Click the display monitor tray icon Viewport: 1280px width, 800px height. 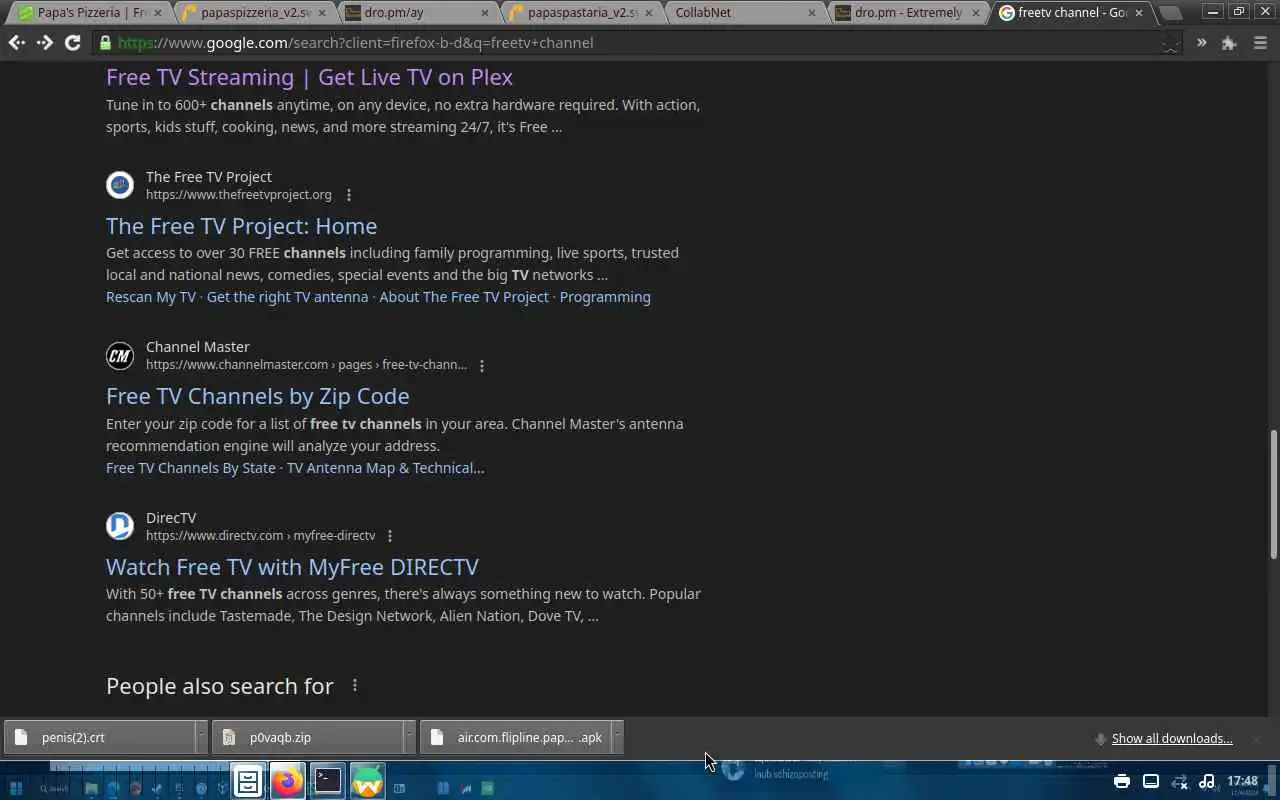[1151, 781]
